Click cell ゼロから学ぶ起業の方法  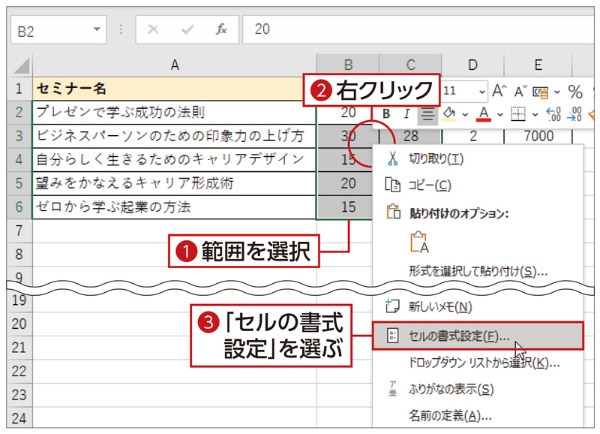click(174, 207)
